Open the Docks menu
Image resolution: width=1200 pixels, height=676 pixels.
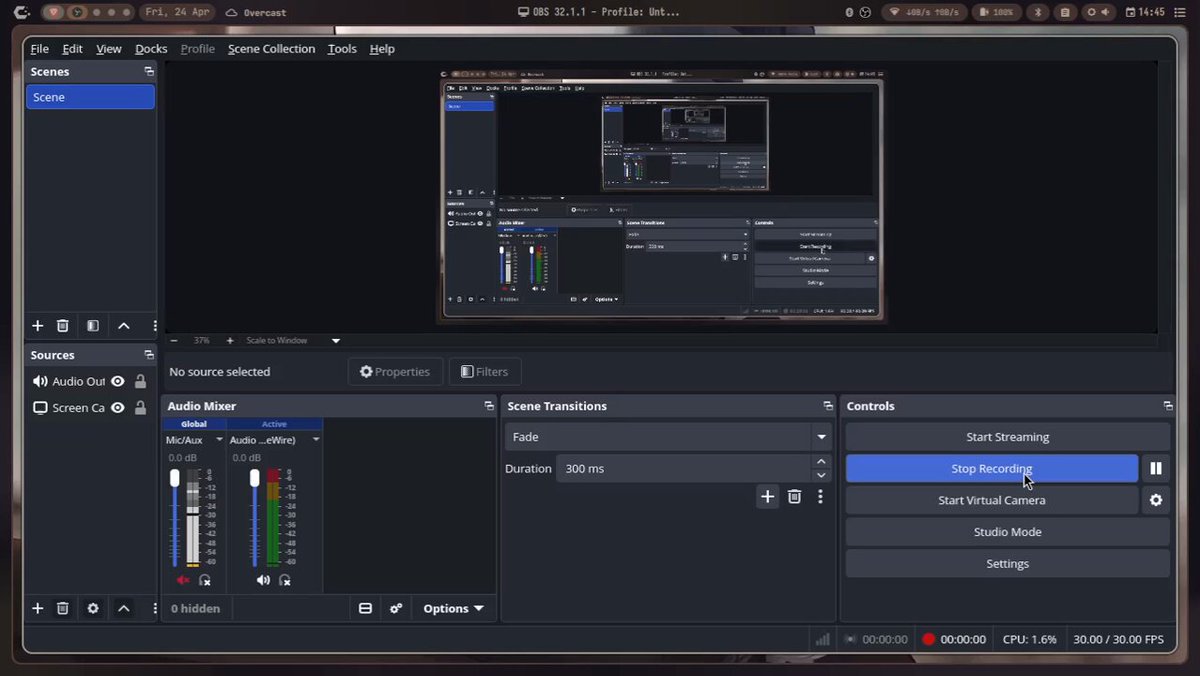tap(151, 49)
